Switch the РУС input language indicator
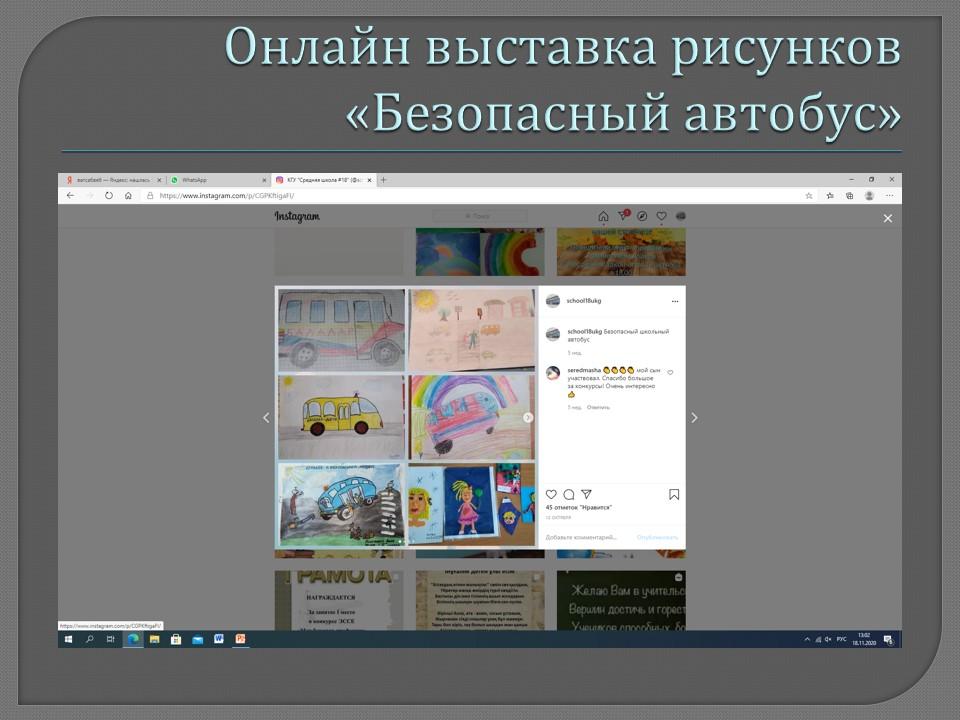The height and width of the screenshot is (720, 960). 841,639
